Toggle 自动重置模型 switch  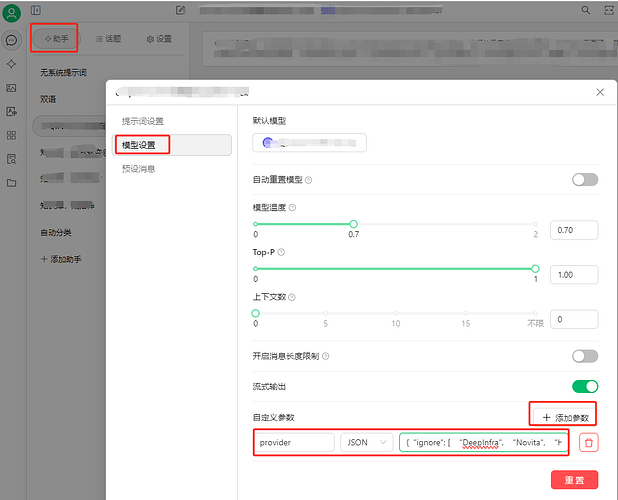585,180
